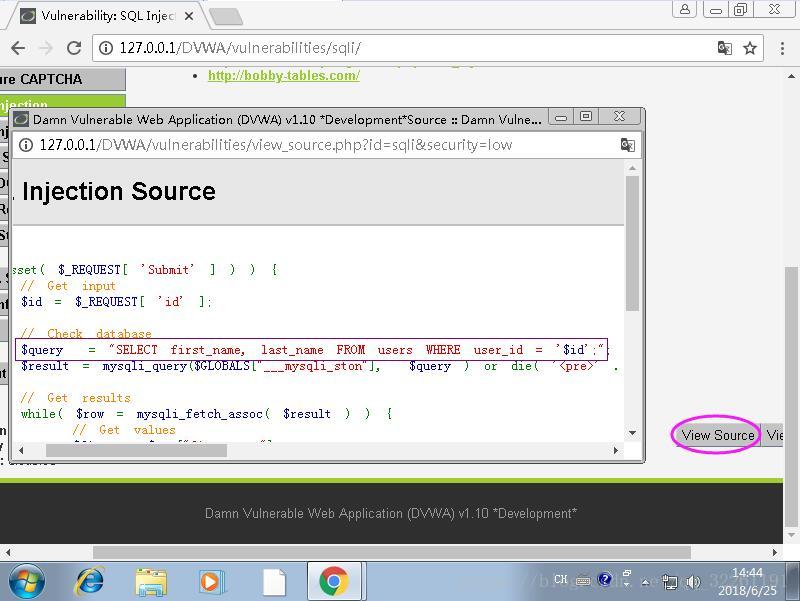Click main page horizontal scrollbar thumb
The image size is (800, 601).
coord(391,552)
